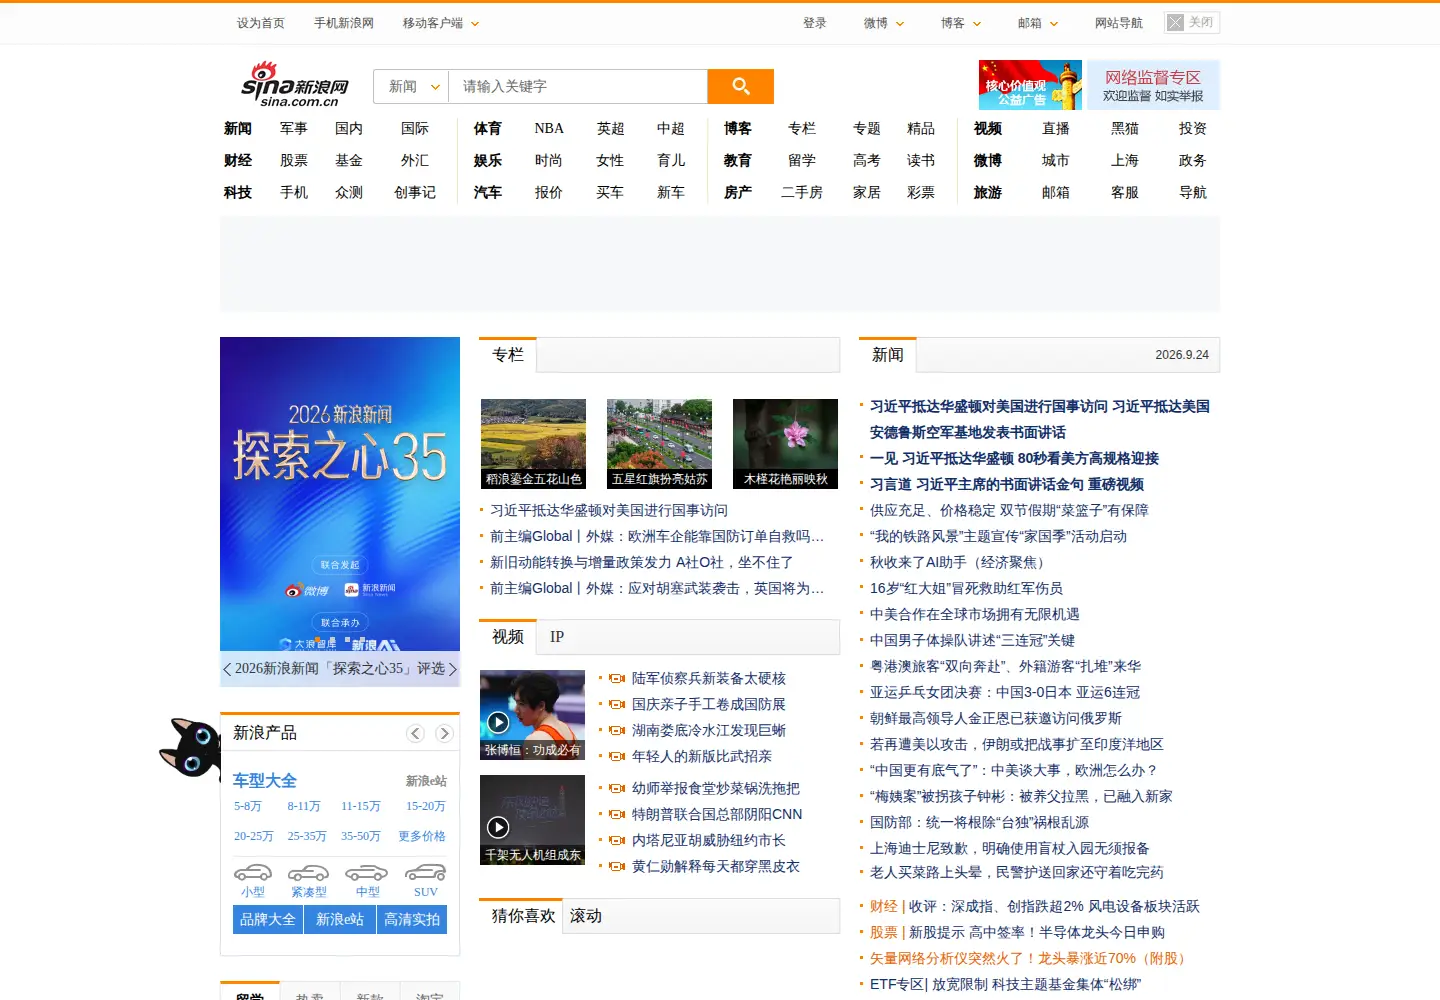Open the 木槿花艳丽映秋 photo thumbnail
1440x1000 pixels.
point(785,444)
